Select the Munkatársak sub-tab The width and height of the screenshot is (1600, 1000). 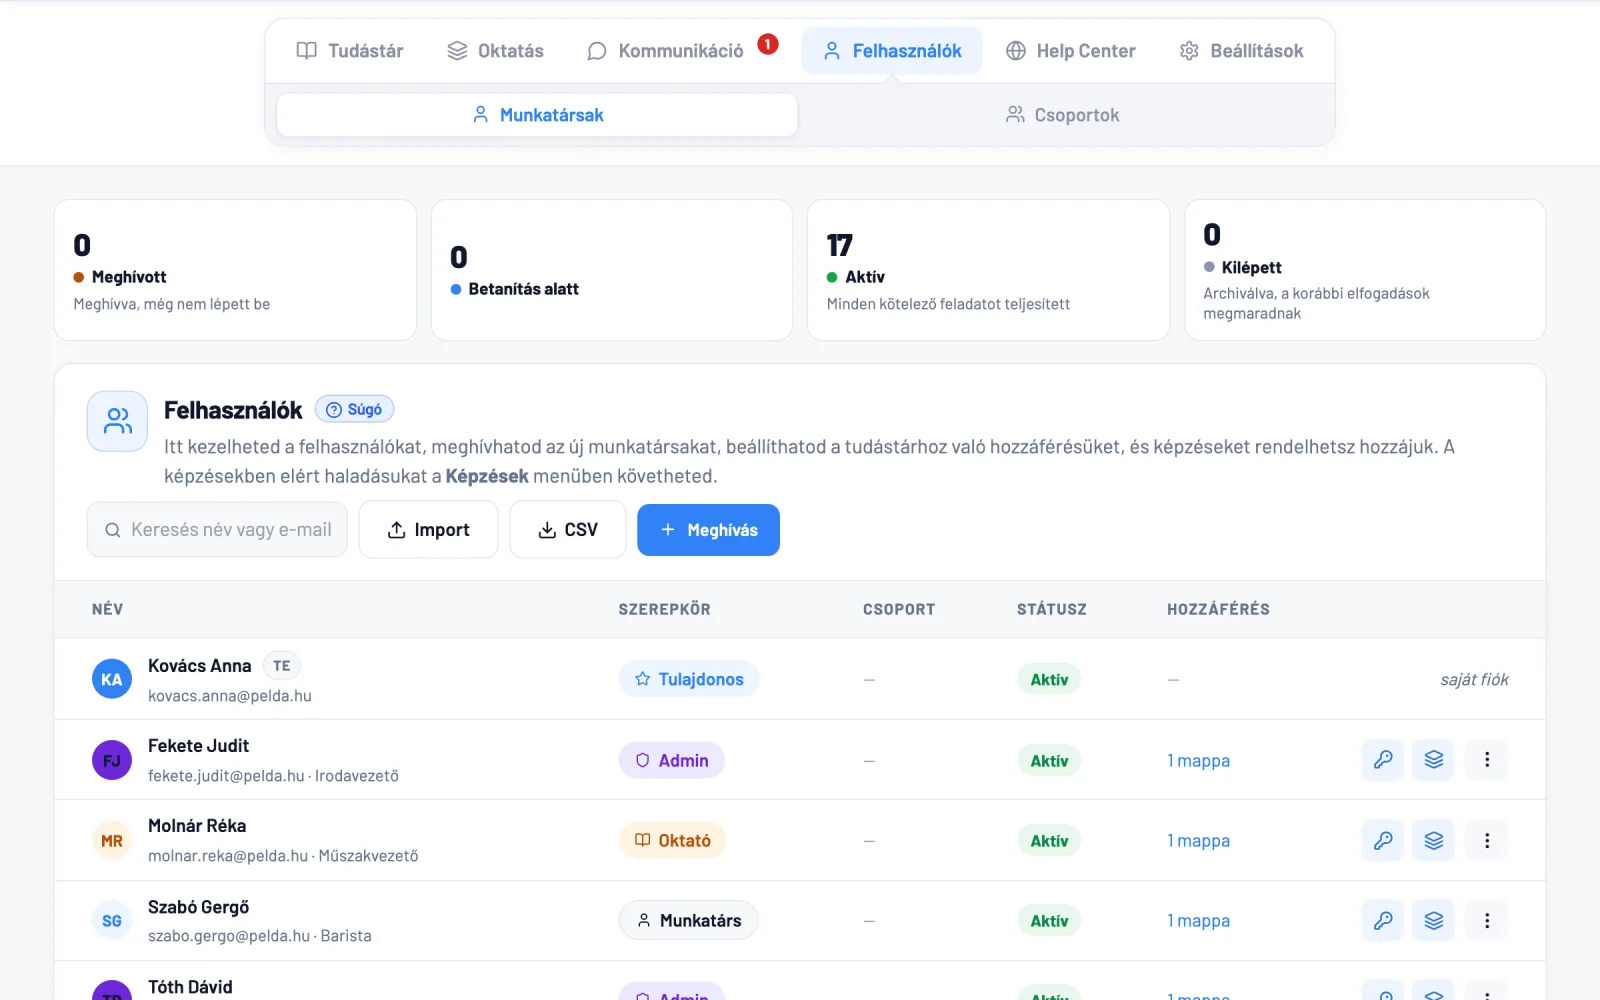tap(537, 115)
